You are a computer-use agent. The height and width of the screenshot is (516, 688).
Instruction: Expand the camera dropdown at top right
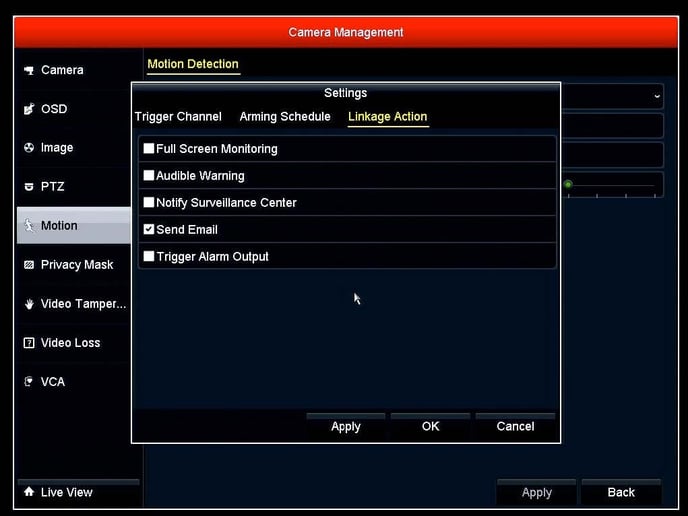[x=656, y=96]
